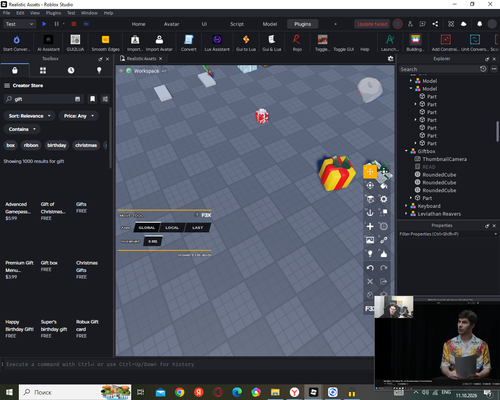
Task: Open the Toolbox creations lightbulb tab
Action: pos(99,70)
